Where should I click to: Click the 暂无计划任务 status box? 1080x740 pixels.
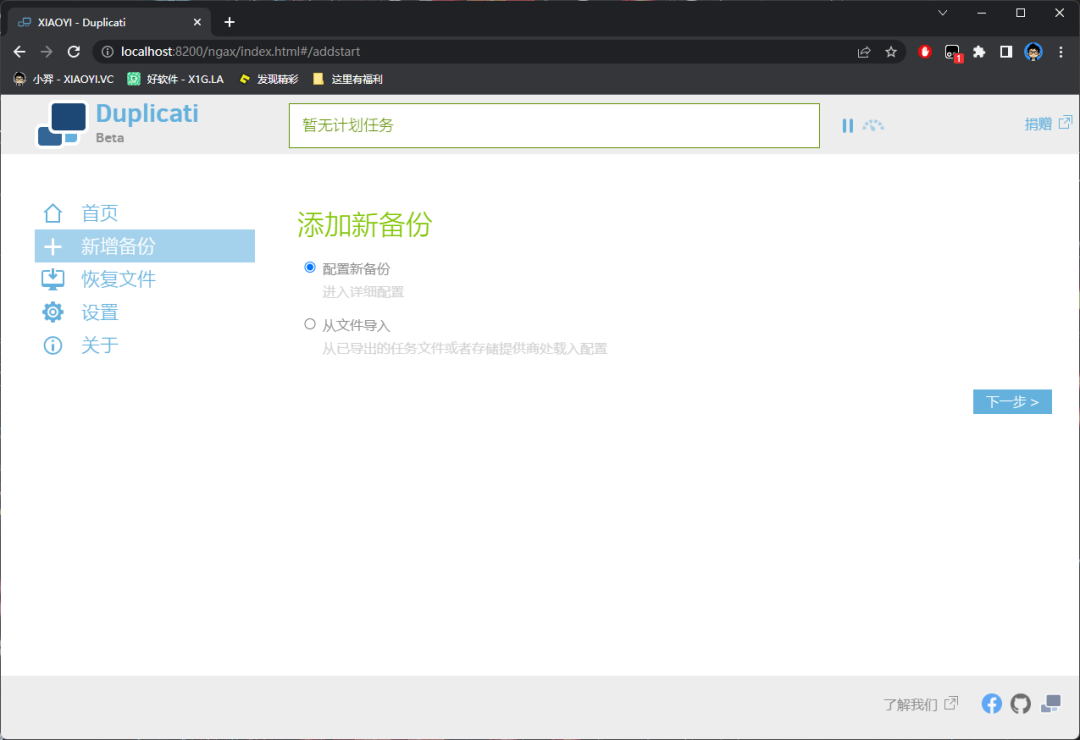[x=553, y=126]
